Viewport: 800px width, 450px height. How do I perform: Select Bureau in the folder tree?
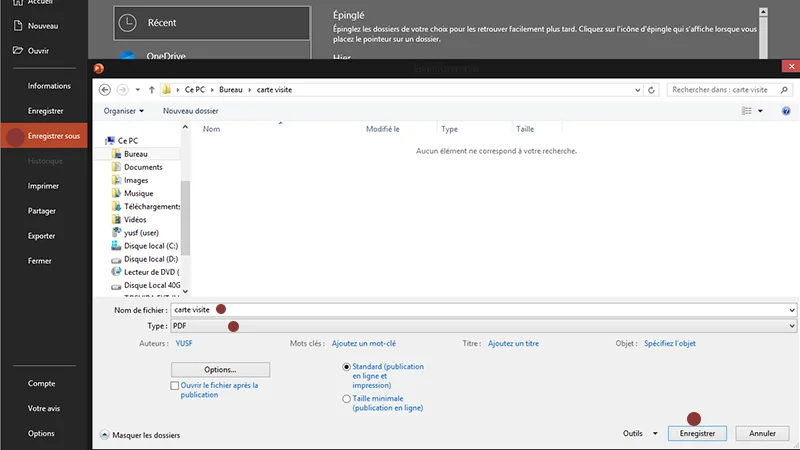coord(136,154)
